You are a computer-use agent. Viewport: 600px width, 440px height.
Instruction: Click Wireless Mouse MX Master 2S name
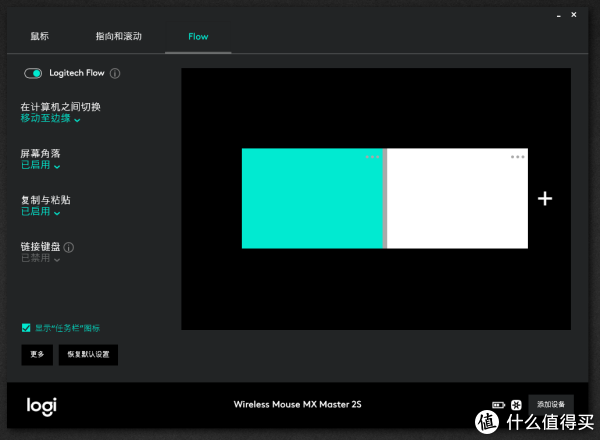click(x=298, y=404)
